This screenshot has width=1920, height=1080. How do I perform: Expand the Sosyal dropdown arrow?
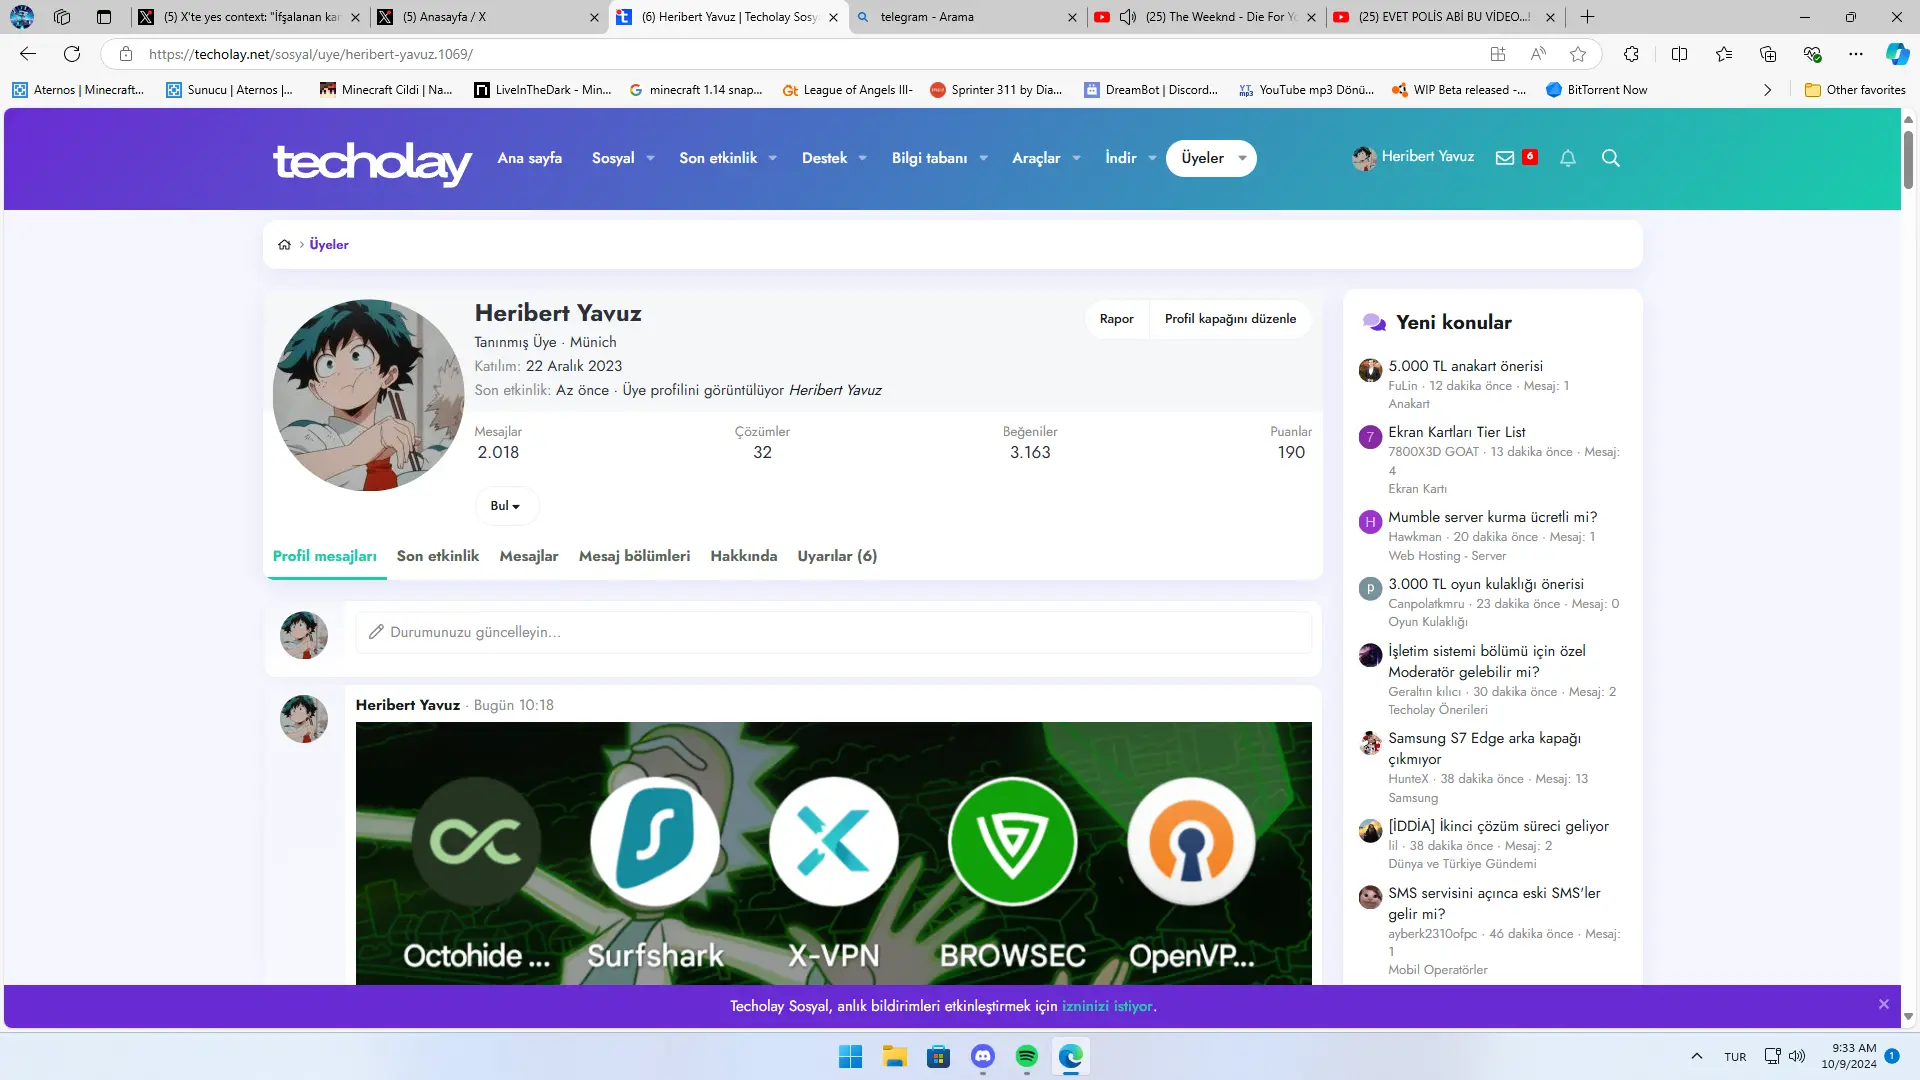[650, 159]
